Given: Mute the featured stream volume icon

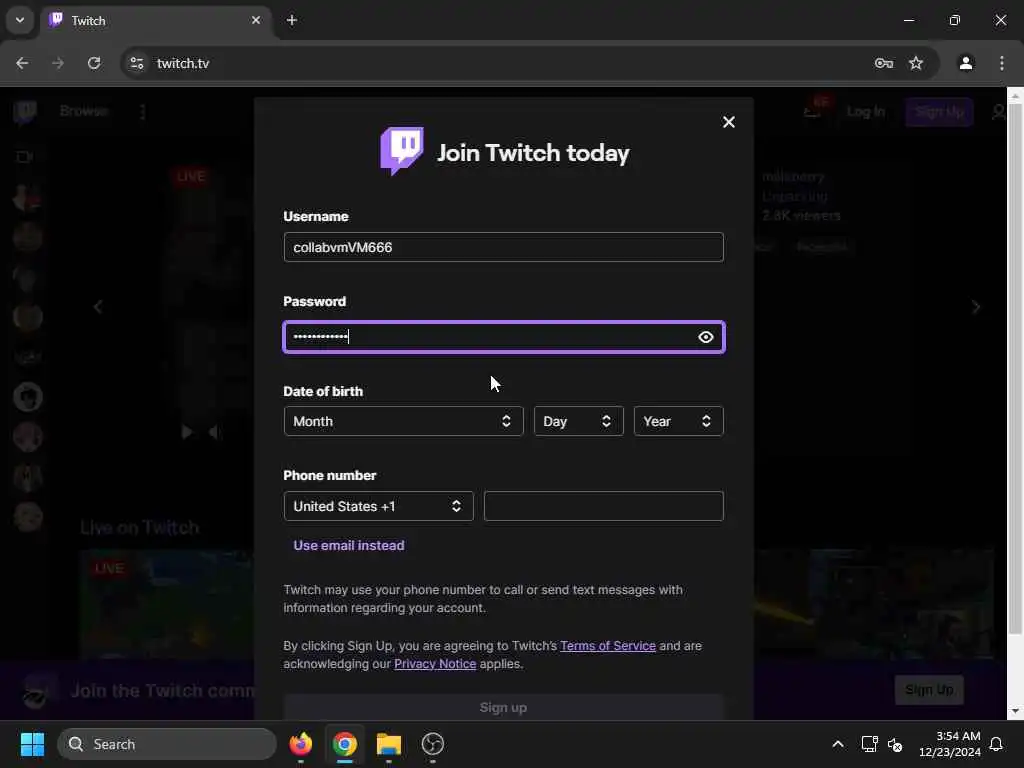Looking at the screenshot, I should coord(214,432).
